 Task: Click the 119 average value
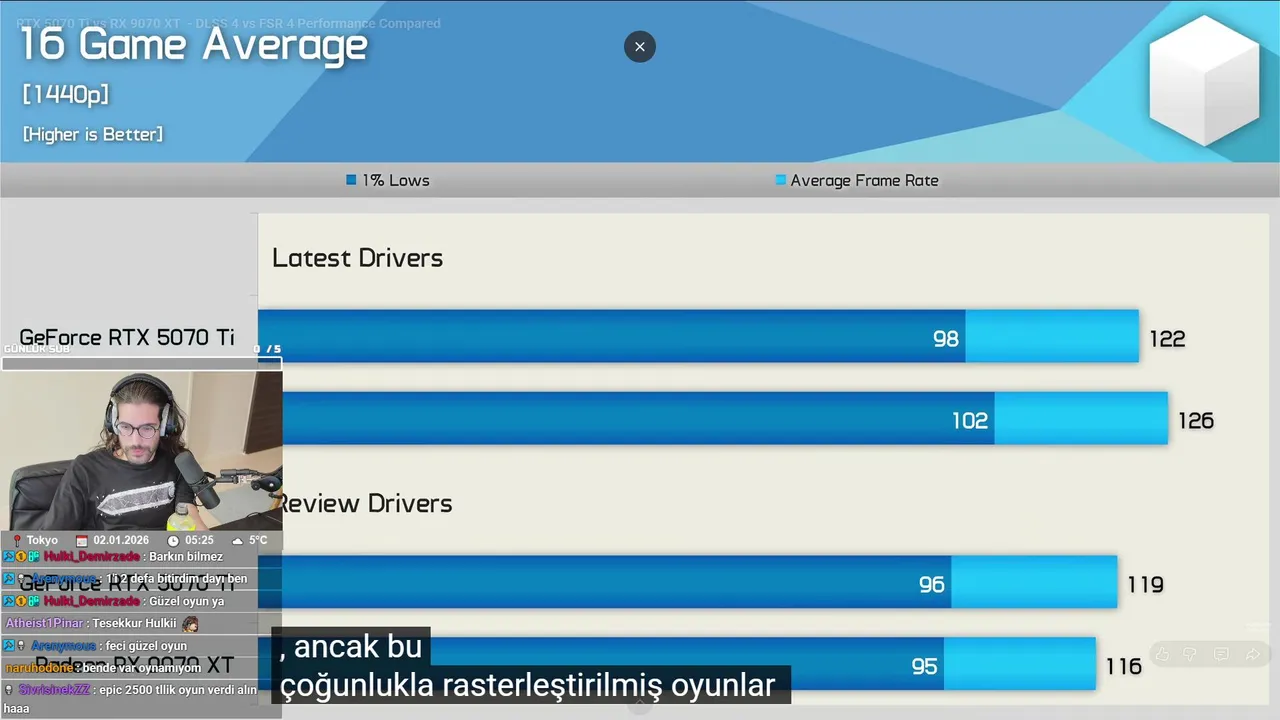[x=1146, y=584]
